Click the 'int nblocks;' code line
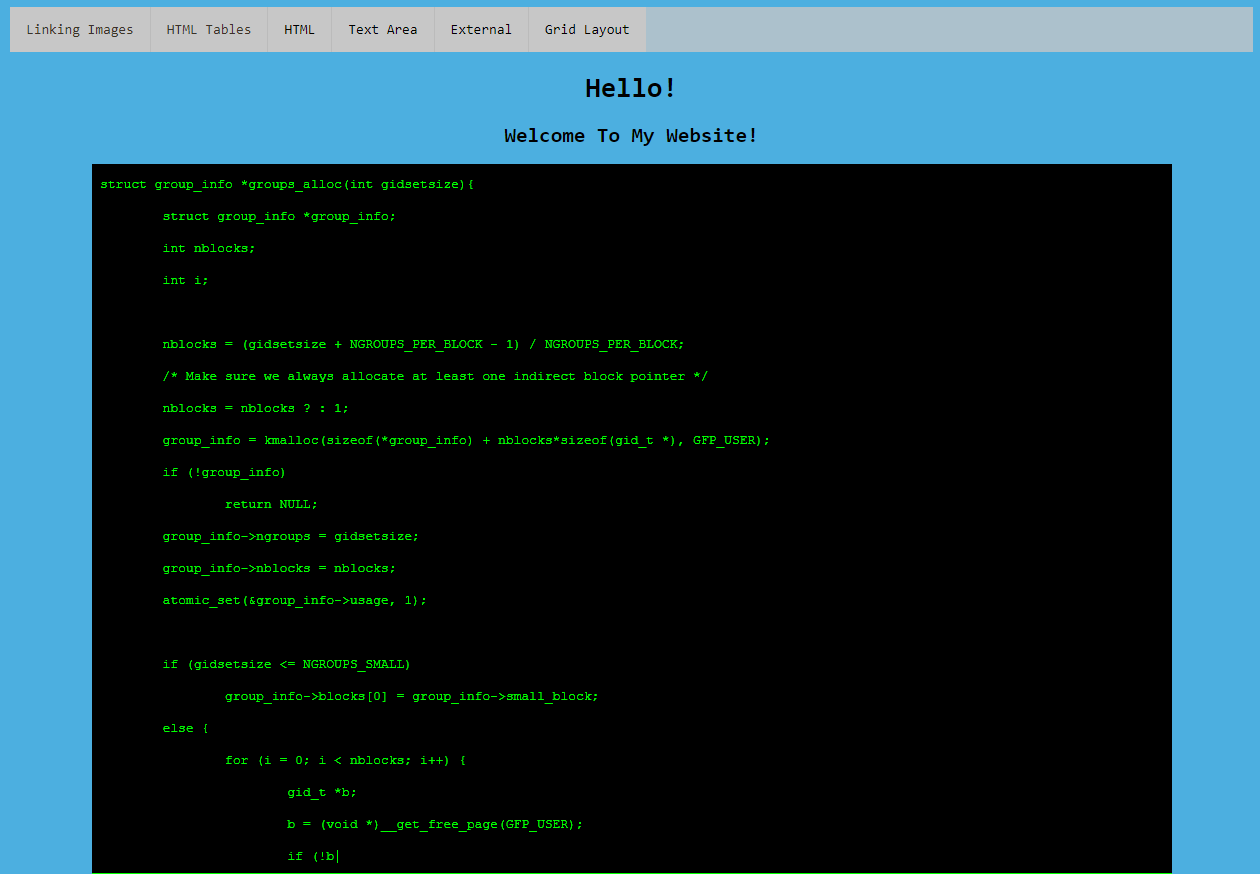 pos(209,248)
